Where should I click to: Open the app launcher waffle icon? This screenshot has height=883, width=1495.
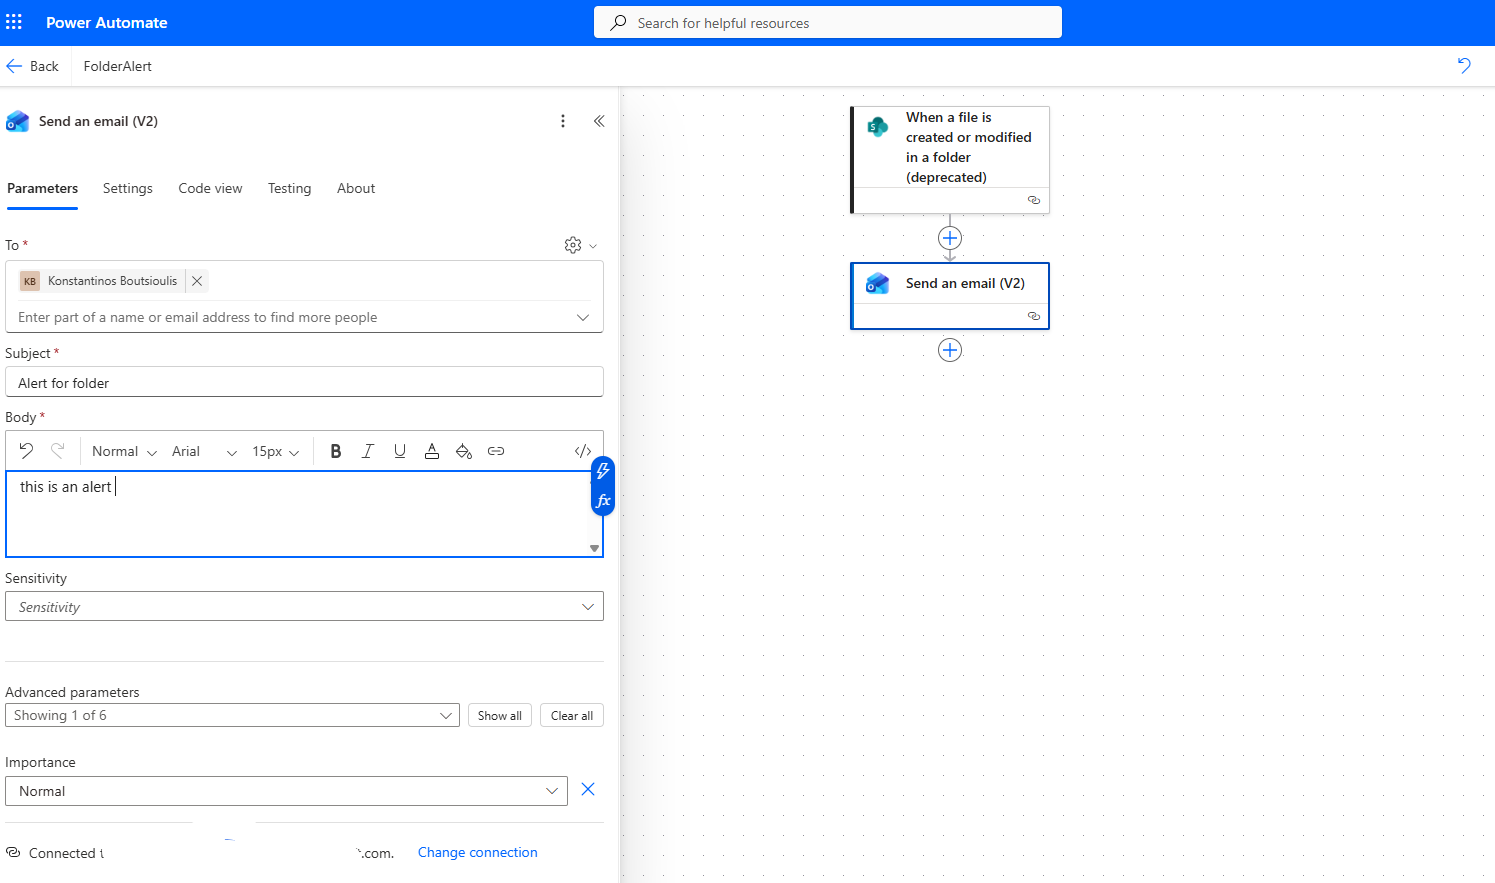point(14,22)
